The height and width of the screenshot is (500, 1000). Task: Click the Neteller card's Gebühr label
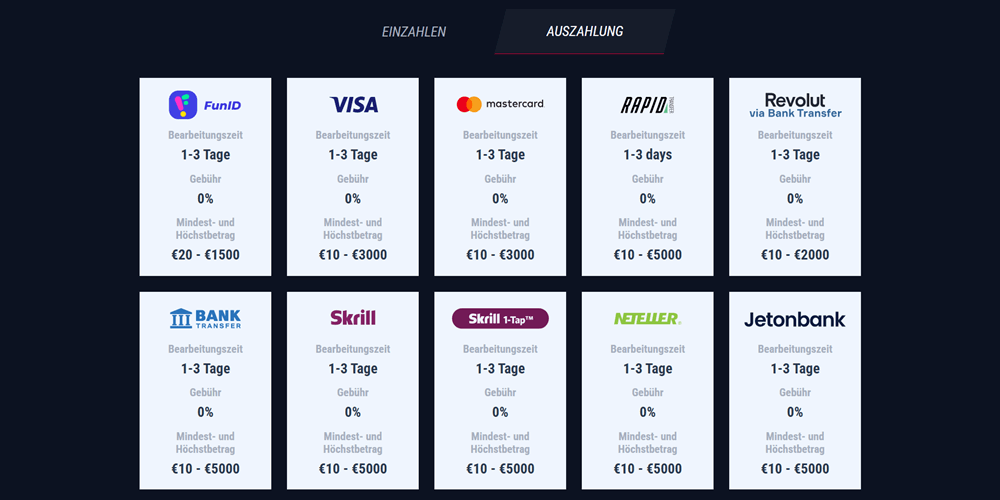(647, 393)
